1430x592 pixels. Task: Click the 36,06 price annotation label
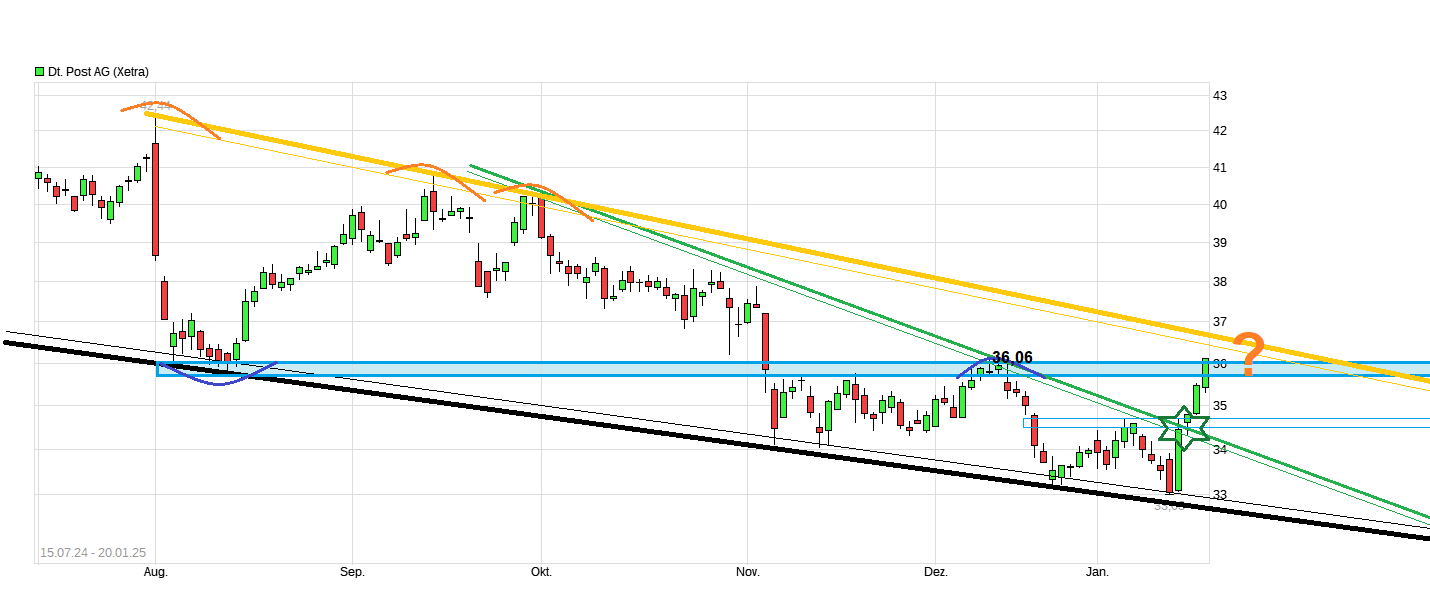pos(1012,357)
